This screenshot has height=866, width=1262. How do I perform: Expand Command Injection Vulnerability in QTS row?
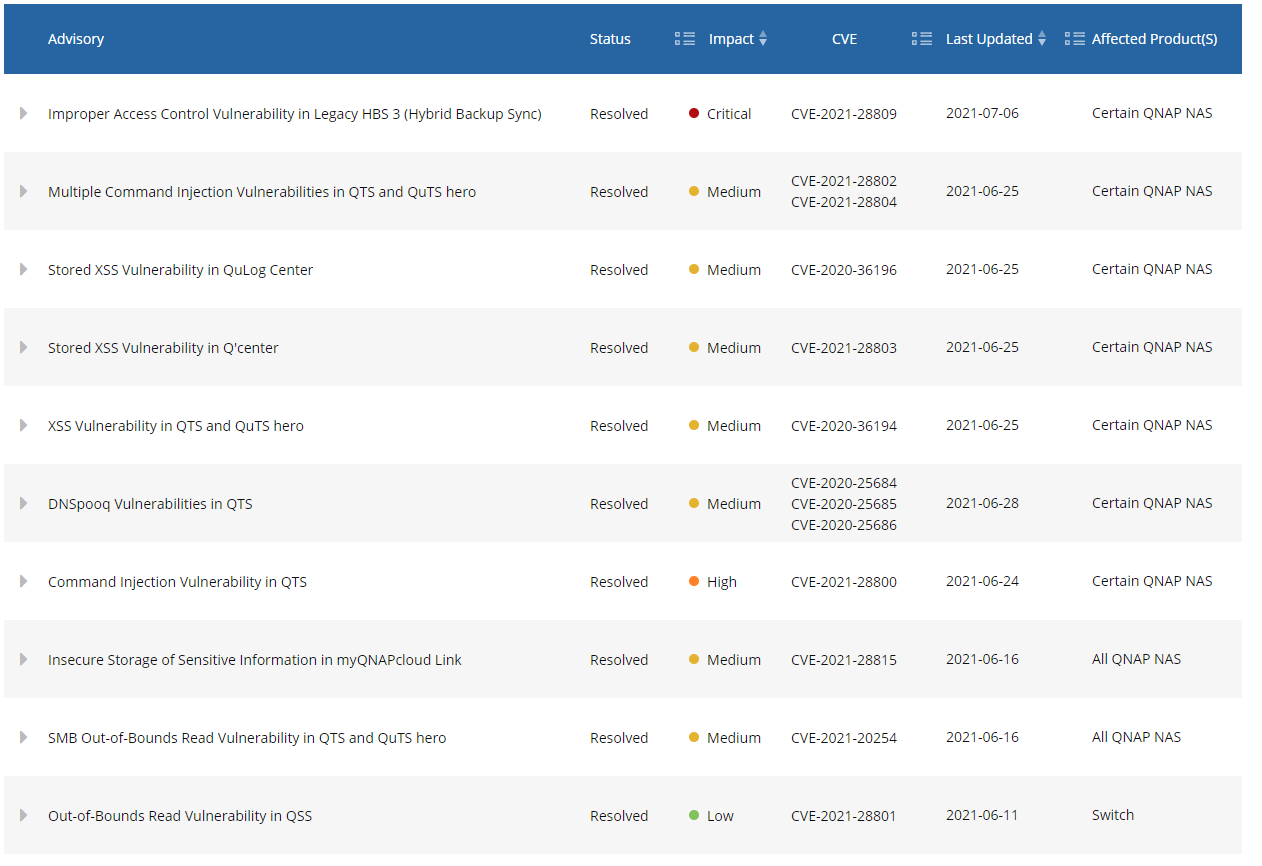23,581
